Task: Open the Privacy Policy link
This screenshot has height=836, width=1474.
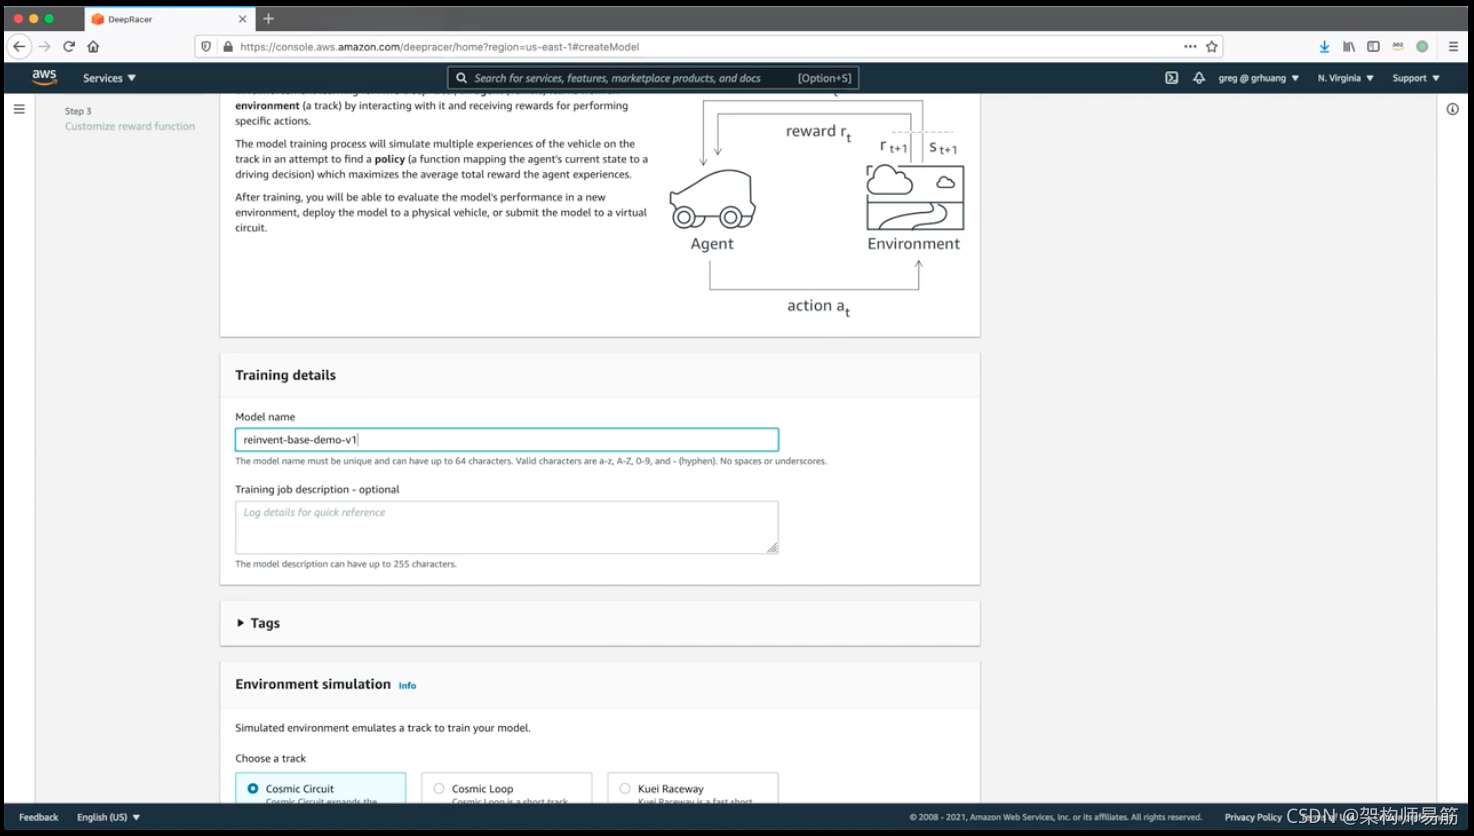Action: pyautogui.click(x=1253, y=817)
